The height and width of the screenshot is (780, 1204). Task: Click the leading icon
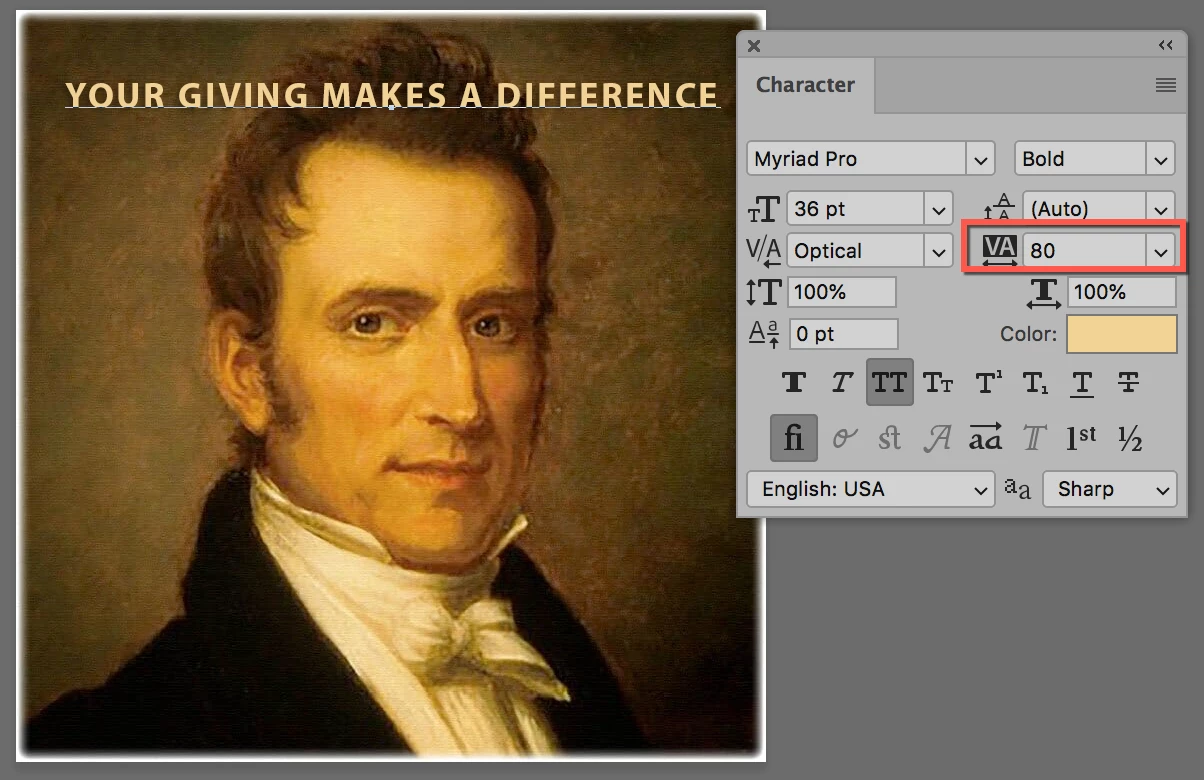coord(999,208)
